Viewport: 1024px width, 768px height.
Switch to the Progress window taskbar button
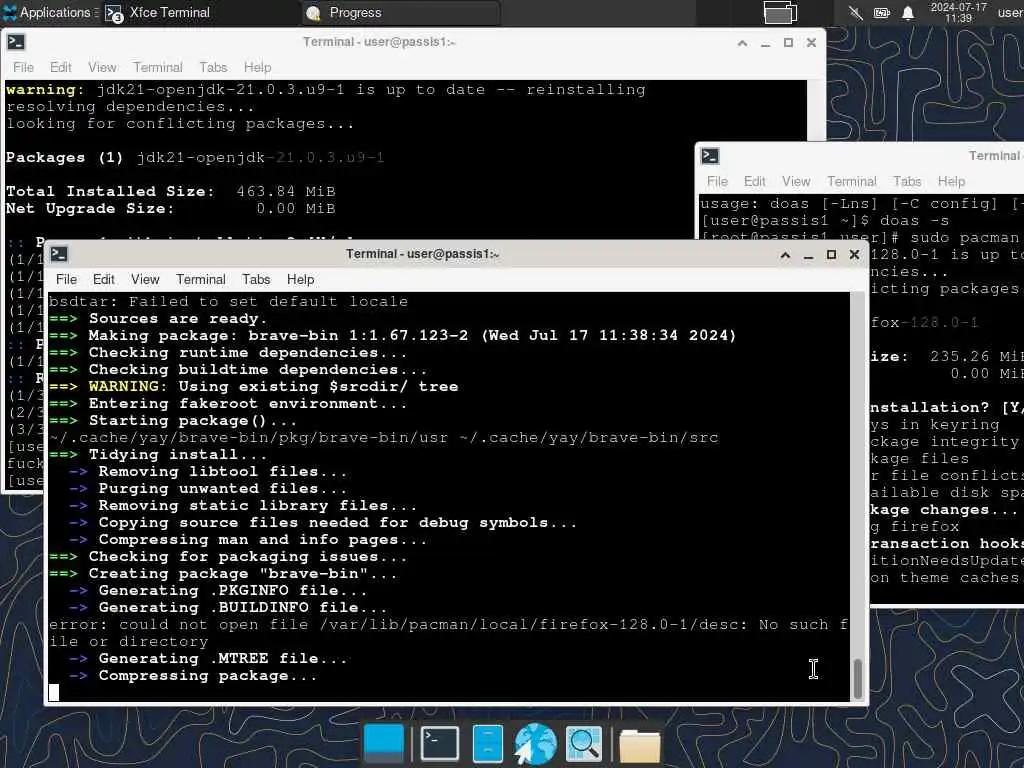pyautogui.click(x=401, y=12)
